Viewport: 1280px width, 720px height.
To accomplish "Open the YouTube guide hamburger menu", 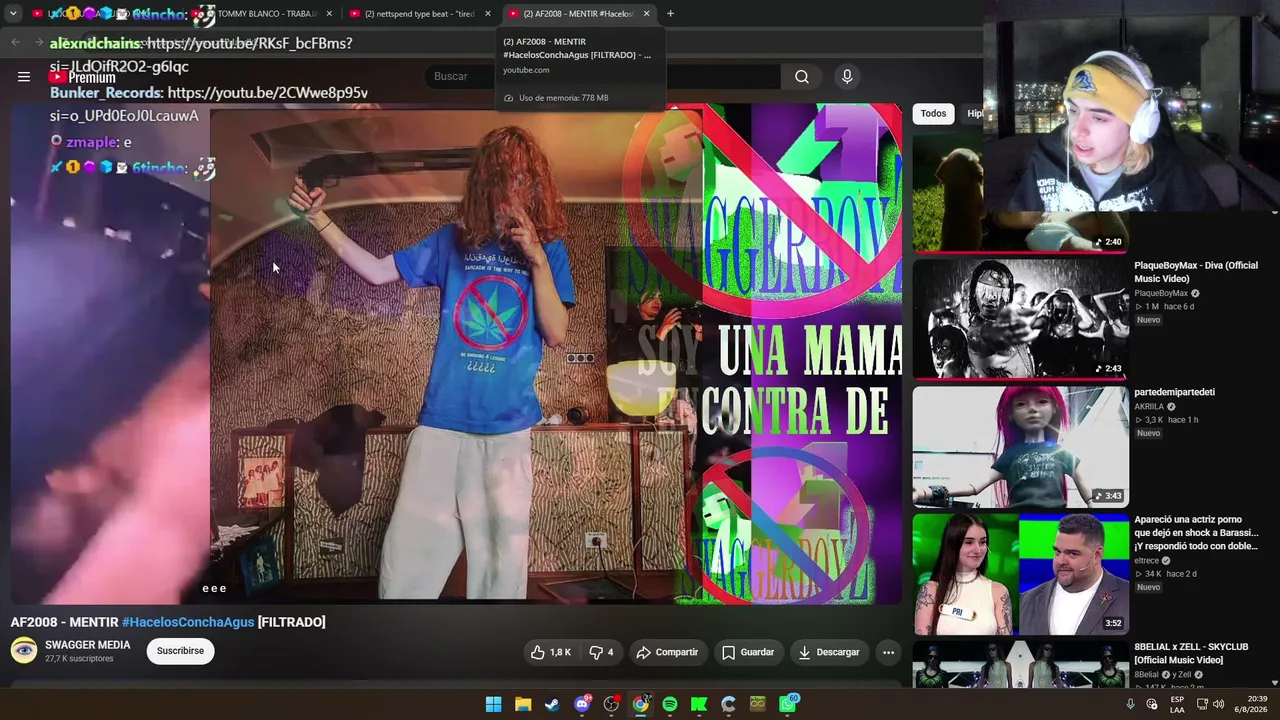I will [x=24, y=76].
